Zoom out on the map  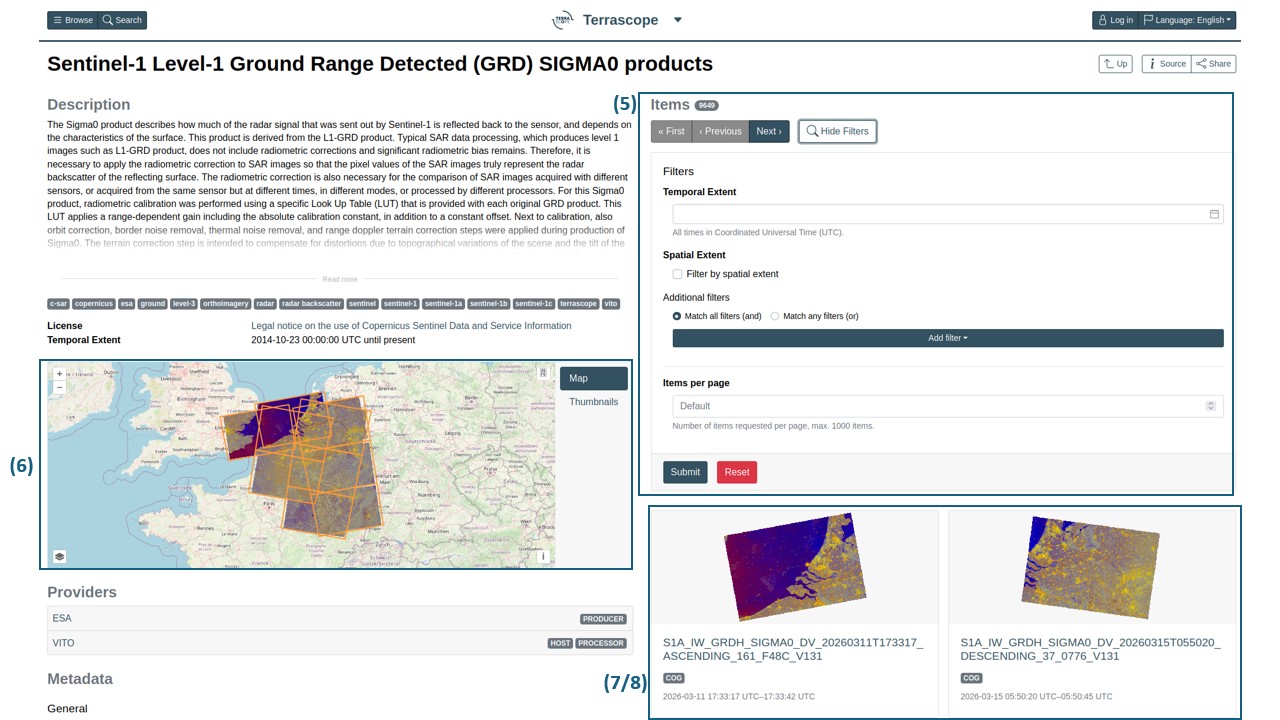(x=59, y=387)
